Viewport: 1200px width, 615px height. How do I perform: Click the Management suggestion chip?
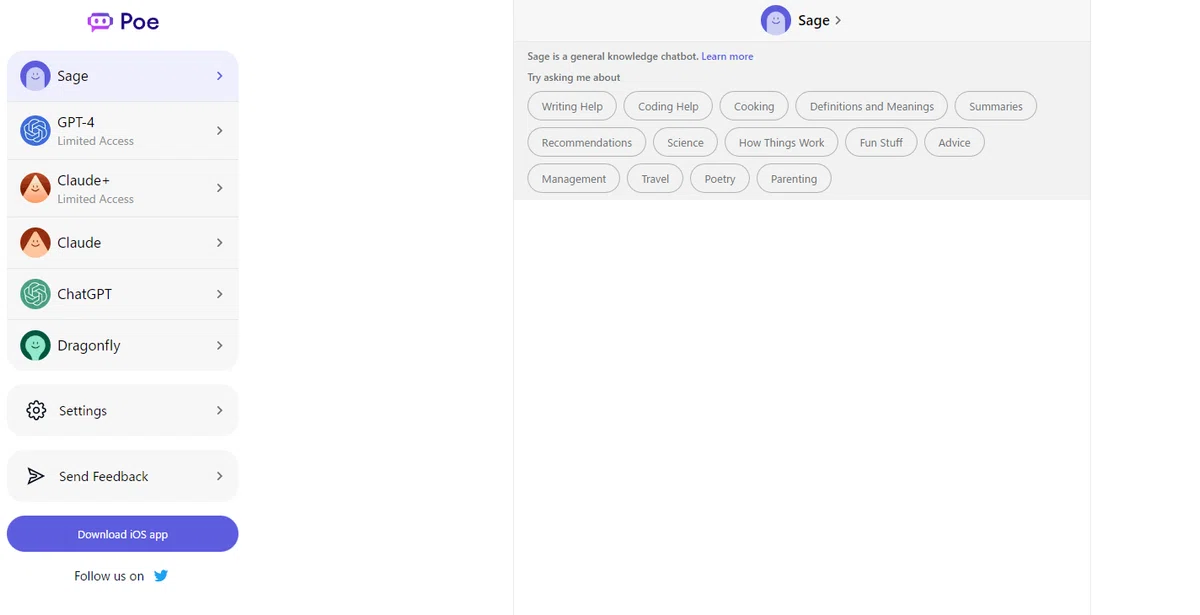click(x=574, y=179)
